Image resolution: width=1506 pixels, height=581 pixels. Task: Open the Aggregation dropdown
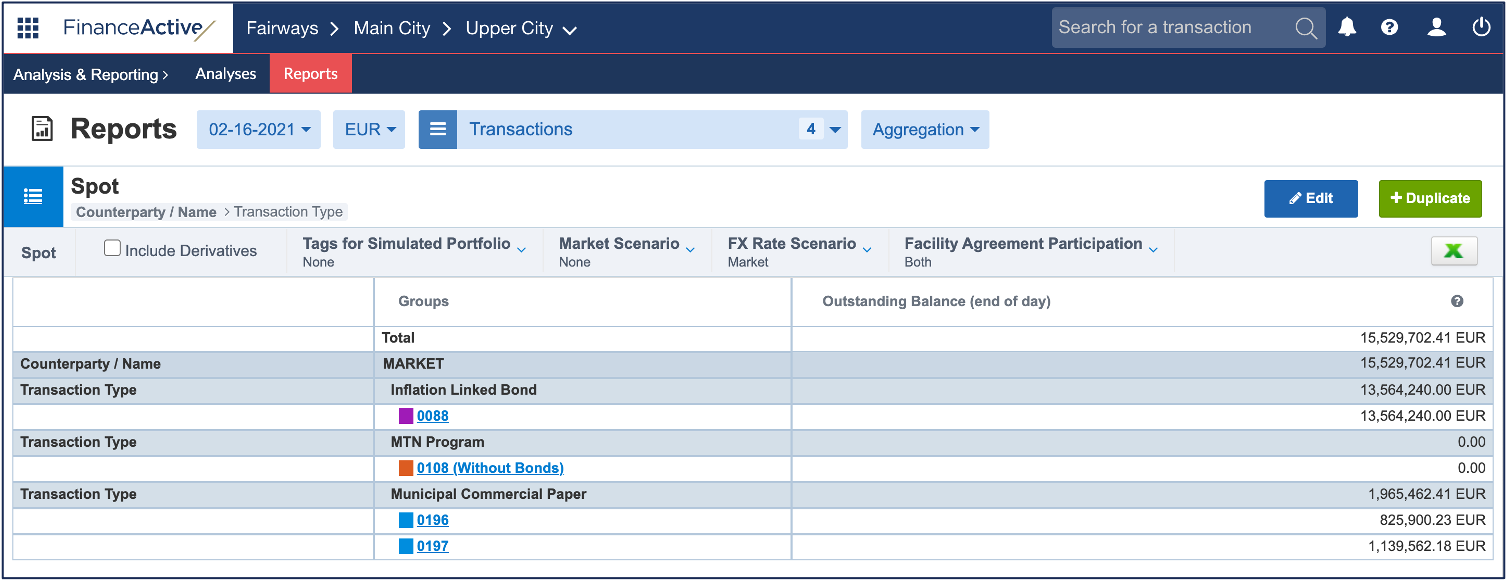tap(925, 130)
